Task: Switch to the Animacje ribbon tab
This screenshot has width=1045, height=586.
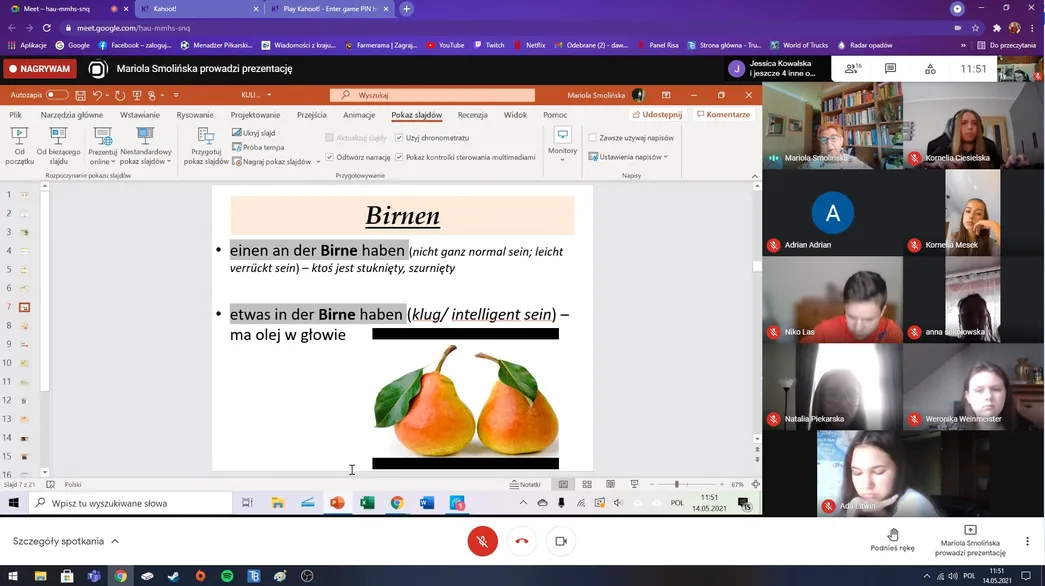Action: coord(359,115)
